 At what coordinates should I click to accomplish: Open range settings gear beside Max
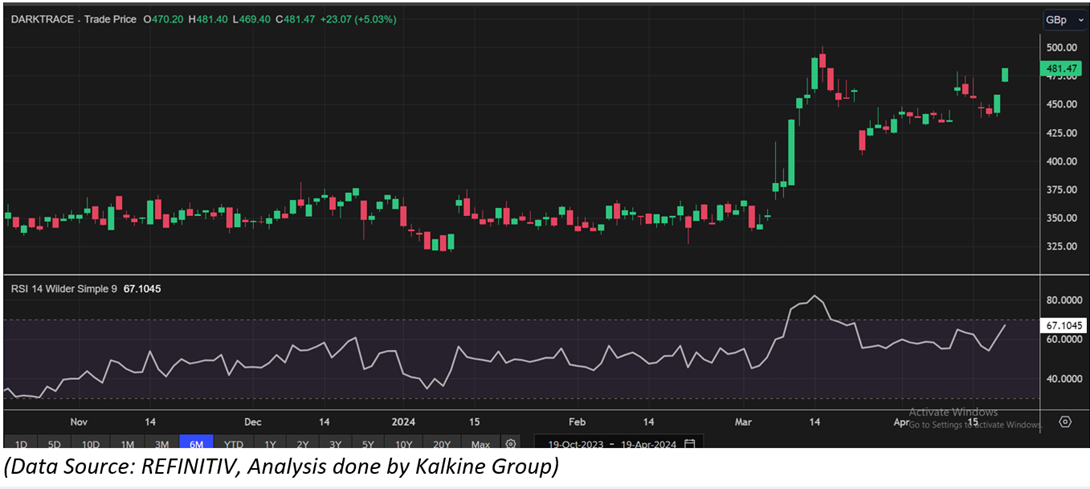[x=511, y=444]
